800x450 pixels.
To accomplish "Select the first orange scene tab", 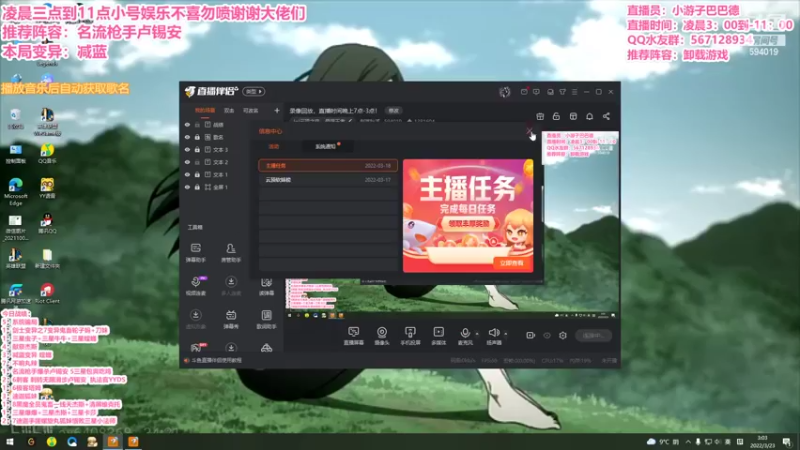I will pyautogui.click(x=205, y=110).
